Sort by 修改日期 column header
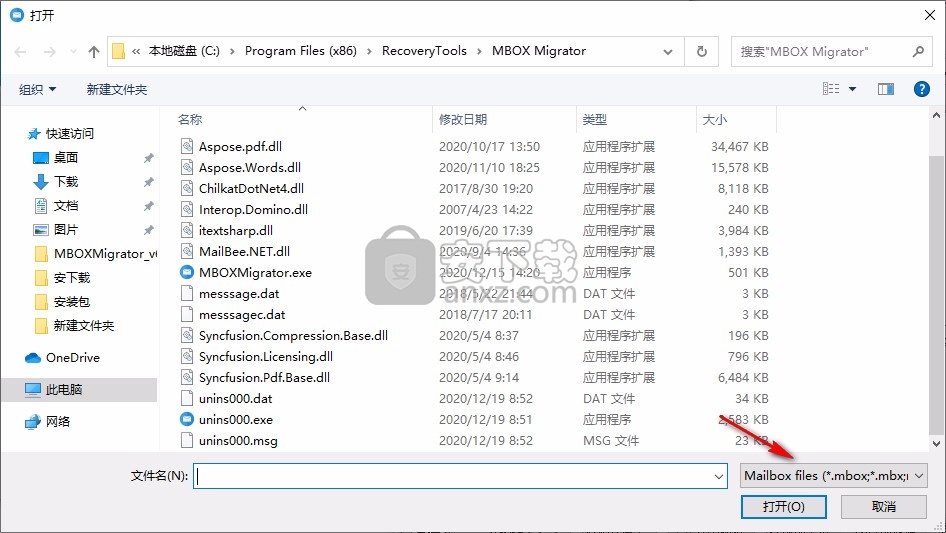The image size is (946, 533). (463, 120)
